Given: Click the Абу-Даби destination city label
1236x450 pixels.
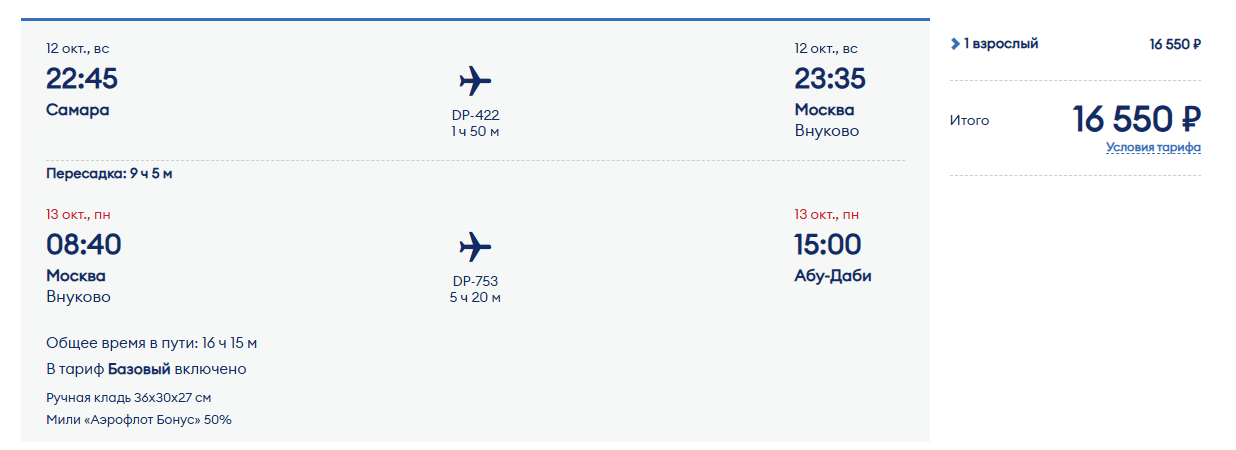Looking at the screenshot, I should [x=833, y=275].
